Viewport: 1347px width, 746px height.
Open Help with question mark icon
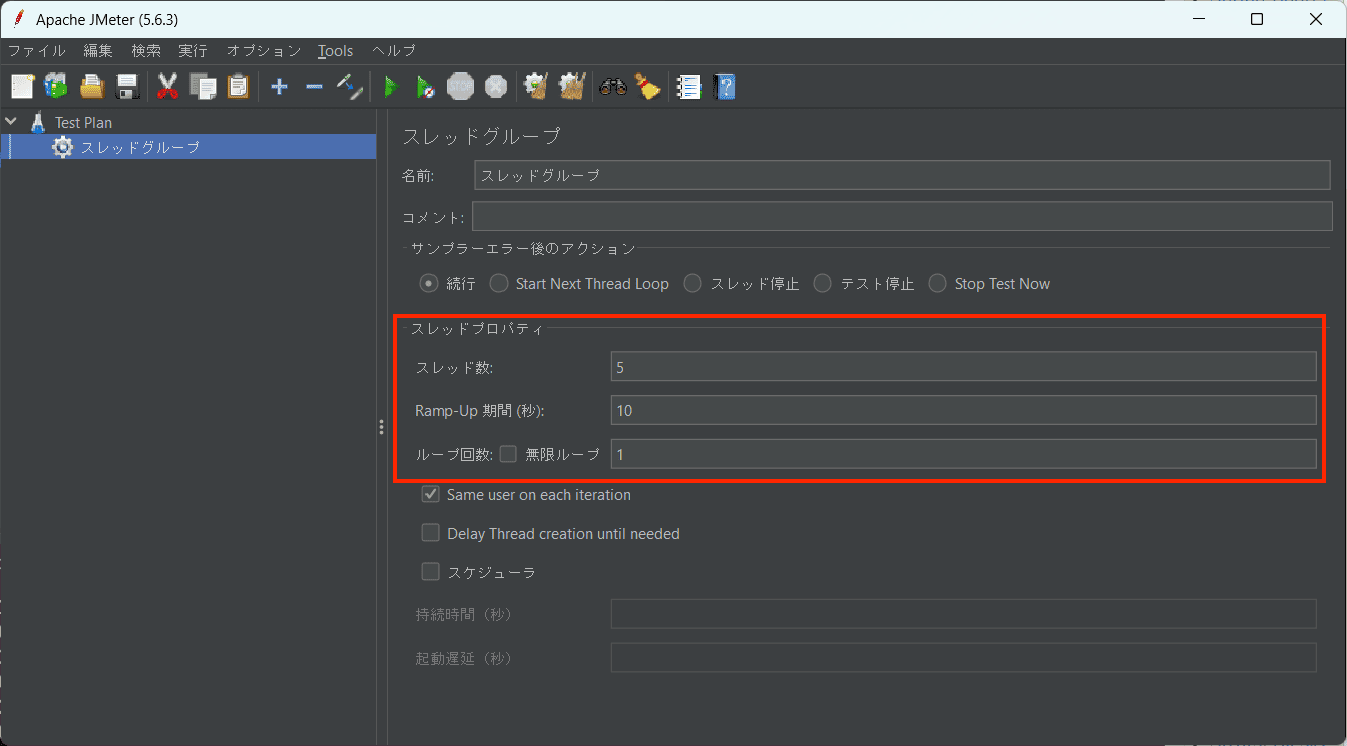(x=724, y=87)
